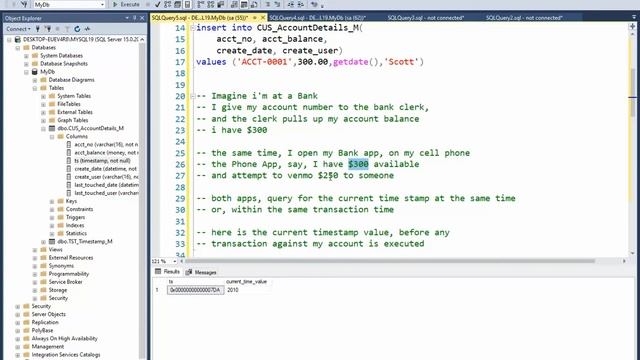Click the Display Estimated Execution Plan icon

click(168, 4)
